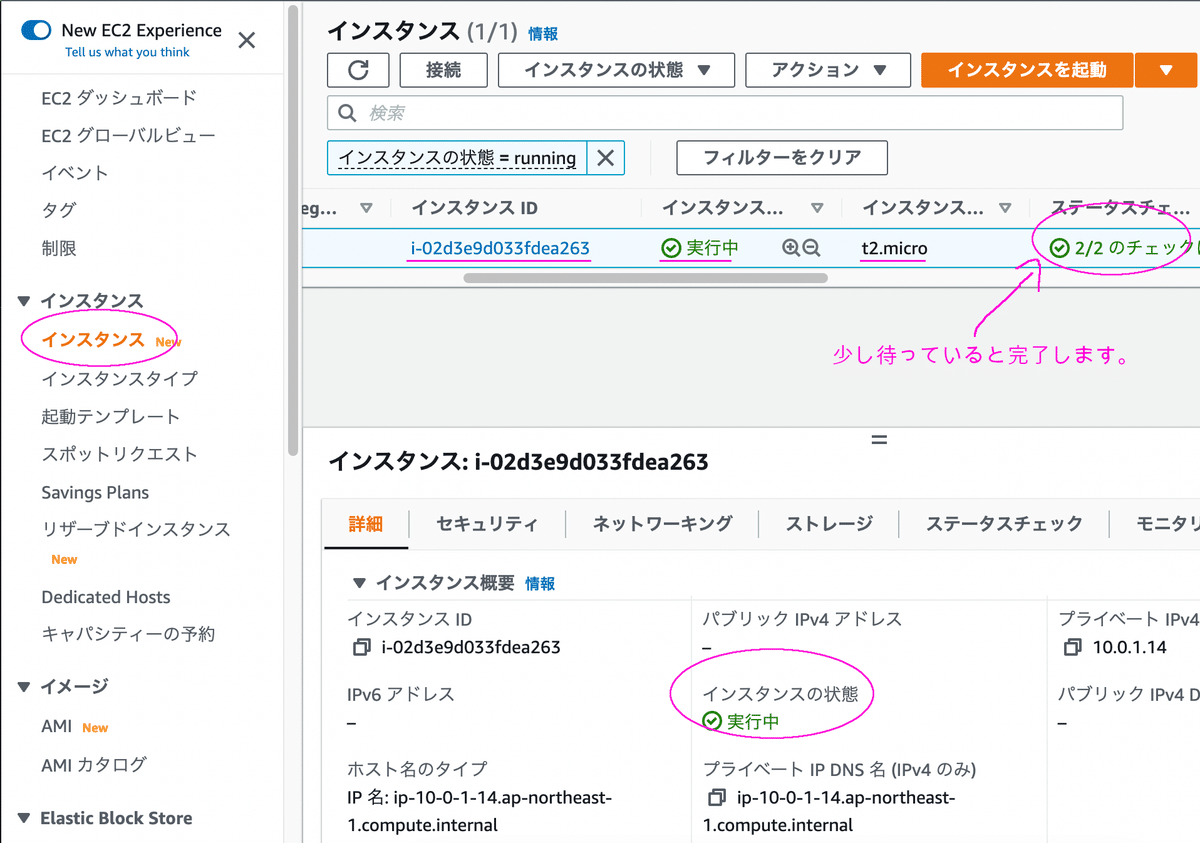Open タグ in the sidebar
The image size is (1200, 843).
coord(58,210)
